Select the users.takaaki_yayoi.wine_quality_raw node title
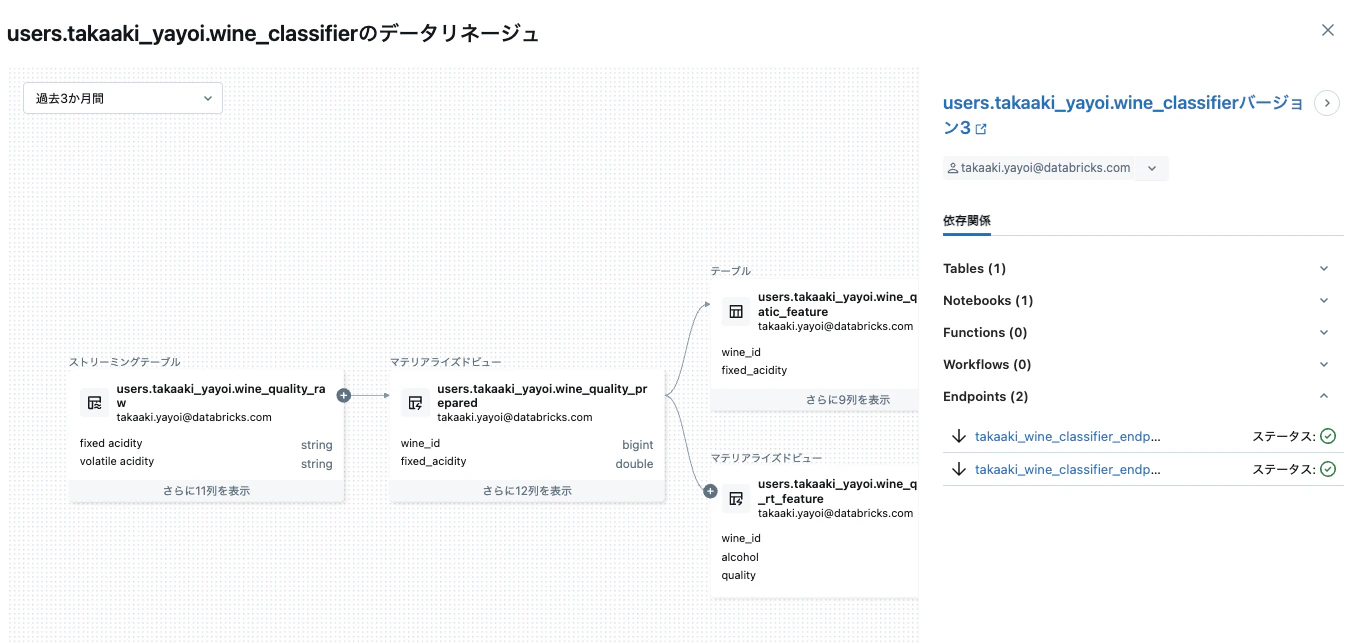 point(220,396)
